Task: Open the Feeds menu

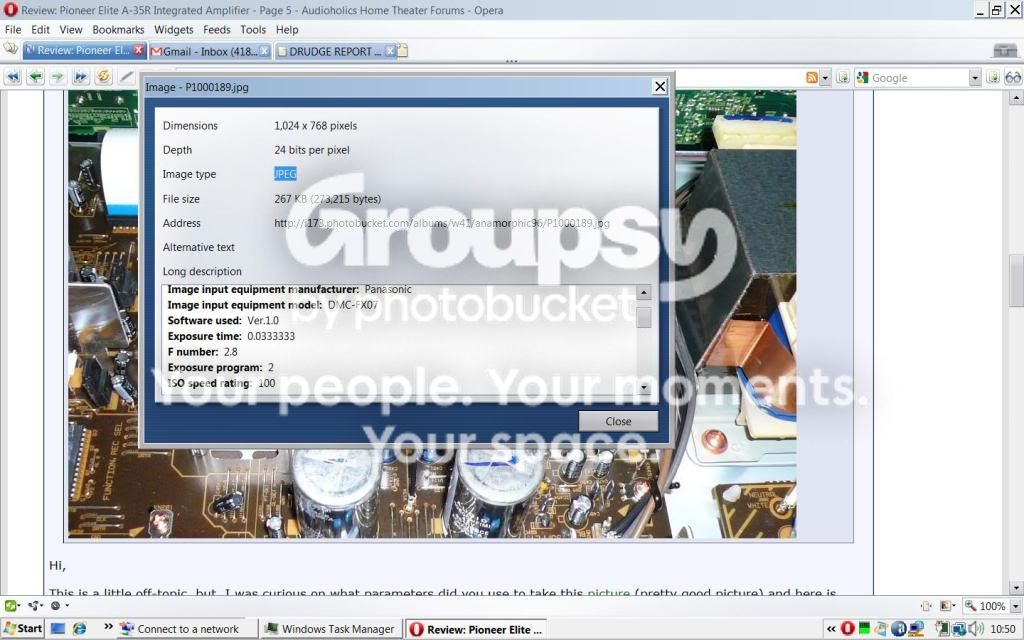Action: tap(217, 29)
